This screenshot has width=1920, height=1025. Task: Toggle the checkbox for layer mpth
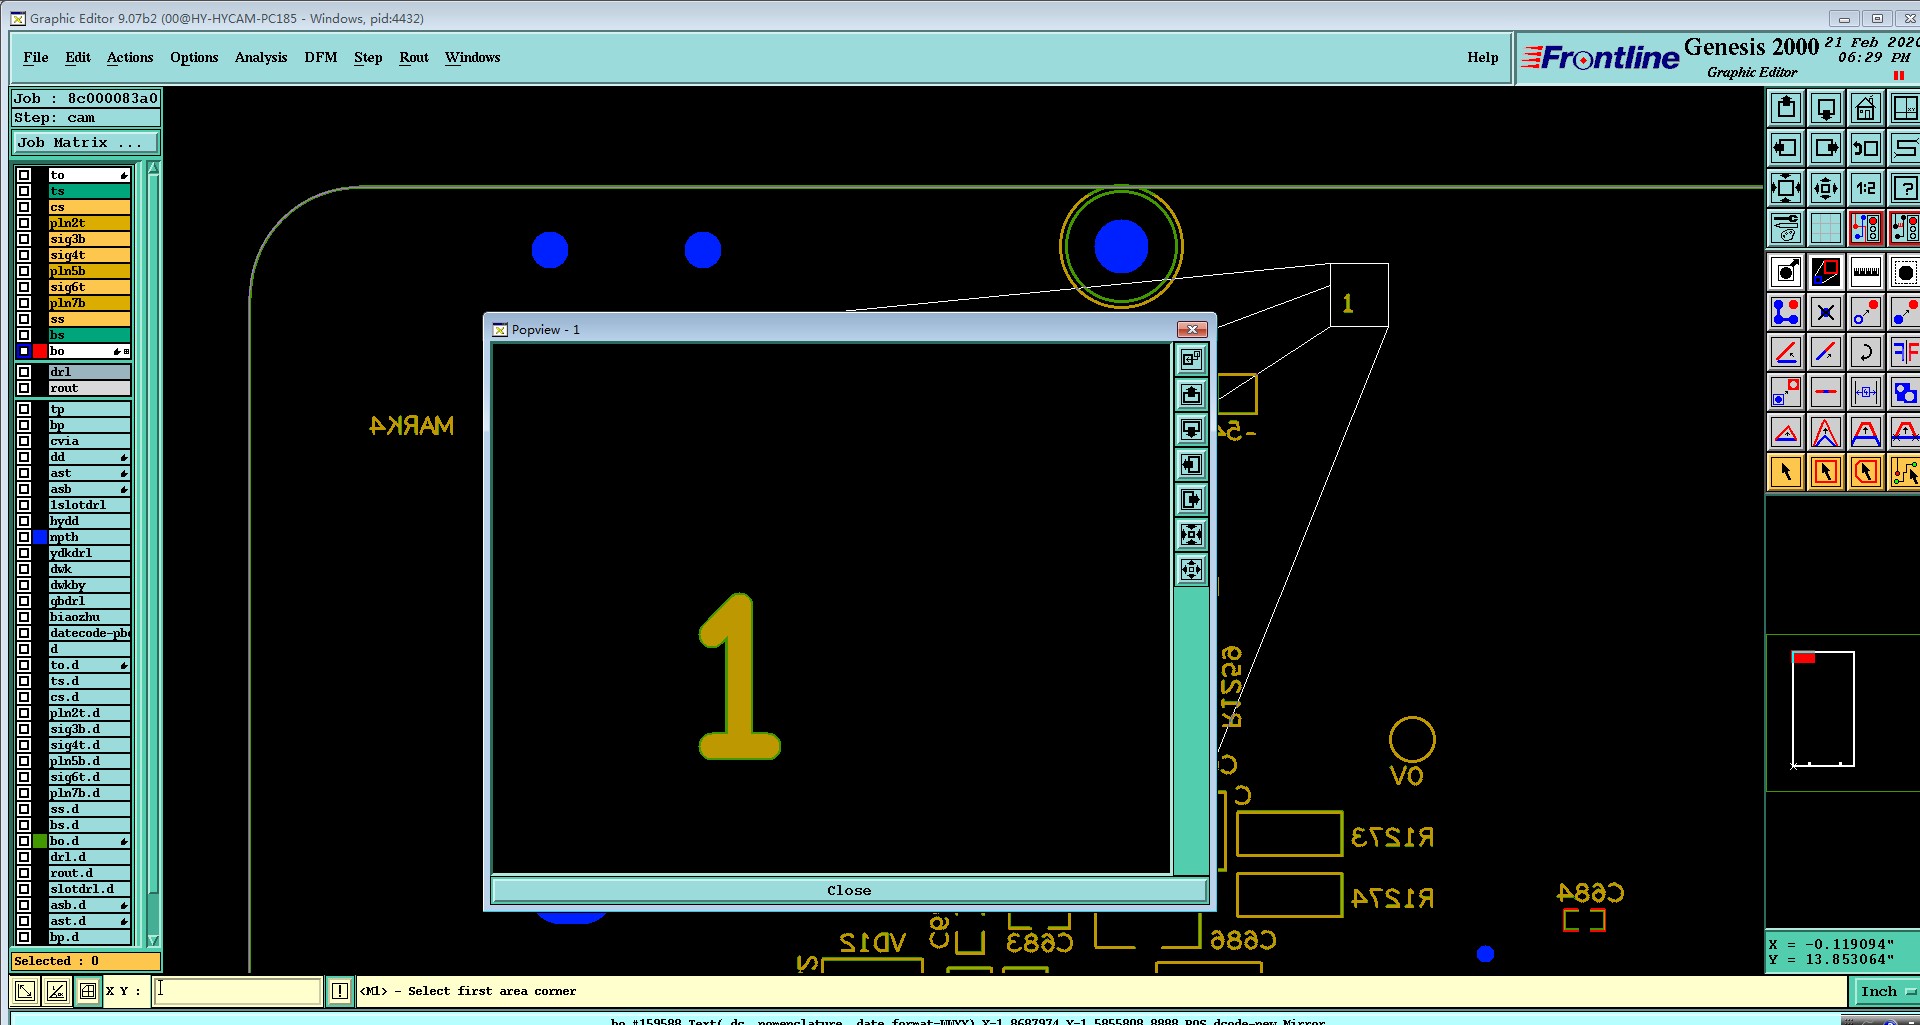24,537
